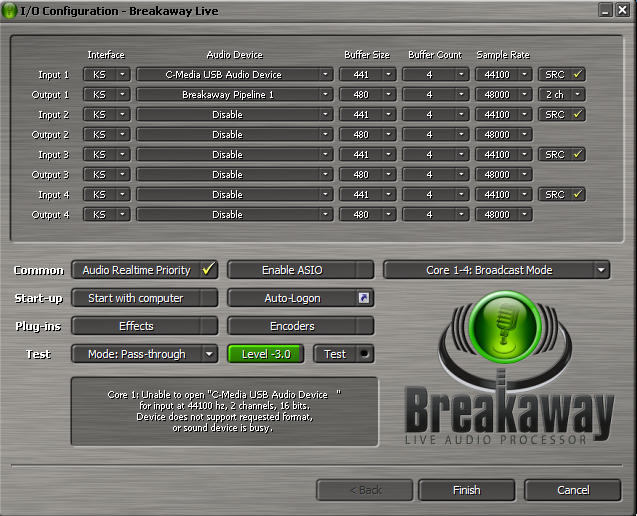Click the Sample Rate column header
The height and width of the screenshot is (516, 637).
click(x=503, y=55)
